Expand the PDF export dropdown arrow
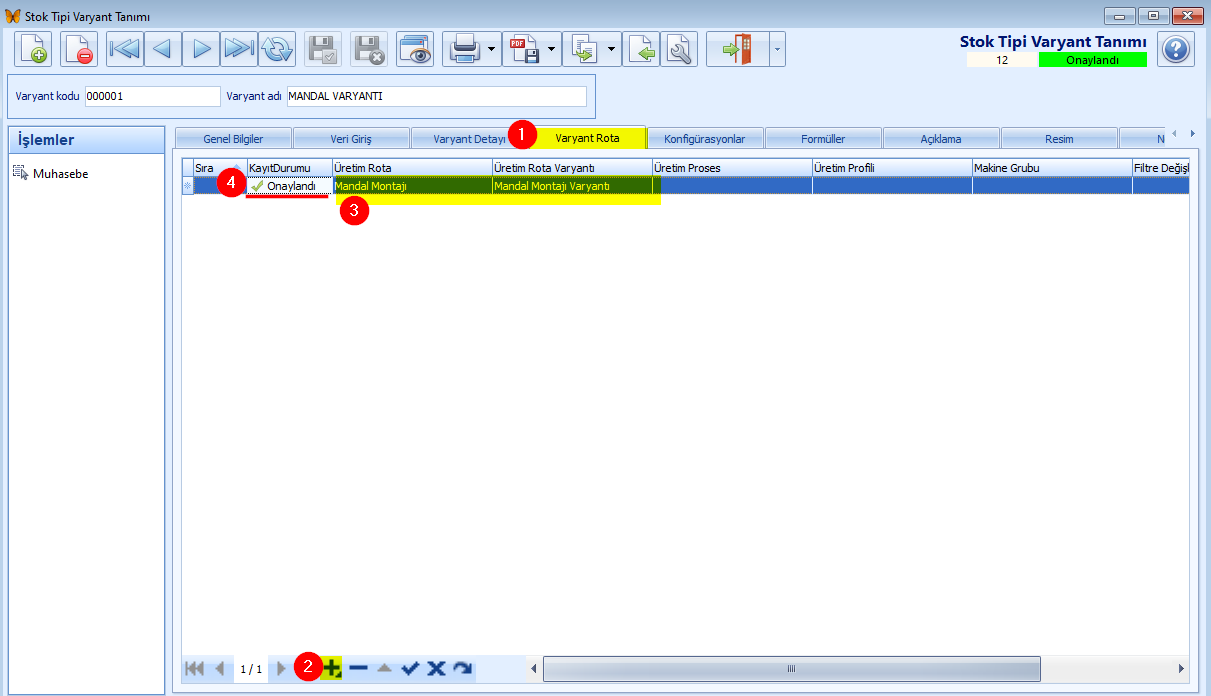 click(552, 49)
